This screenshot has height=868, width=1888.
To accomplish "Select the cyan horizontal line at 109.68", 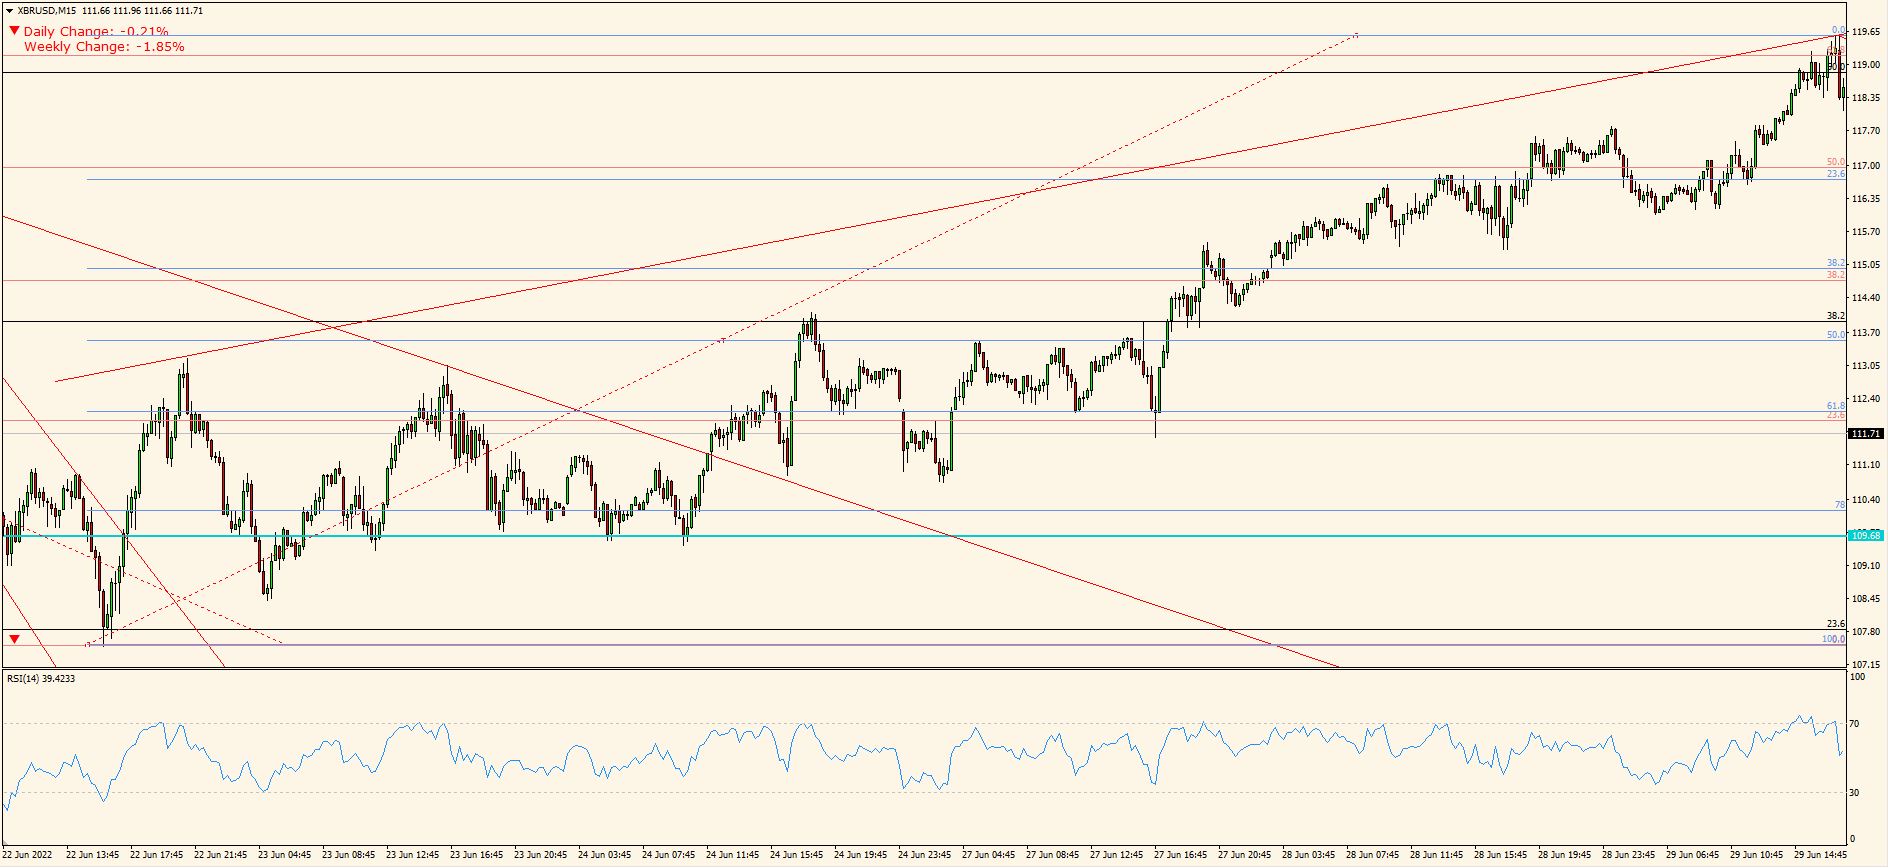I will (923, 535).
